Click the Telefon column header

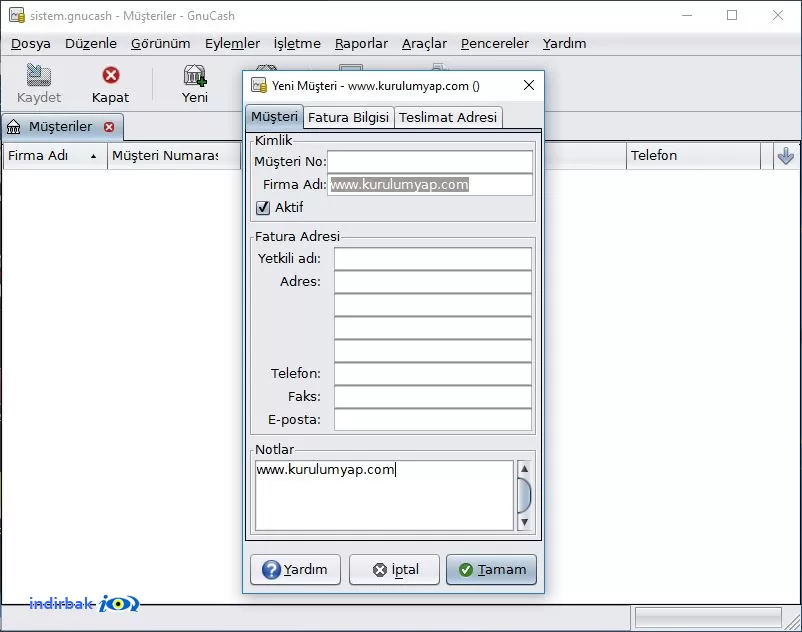(694, 155)
